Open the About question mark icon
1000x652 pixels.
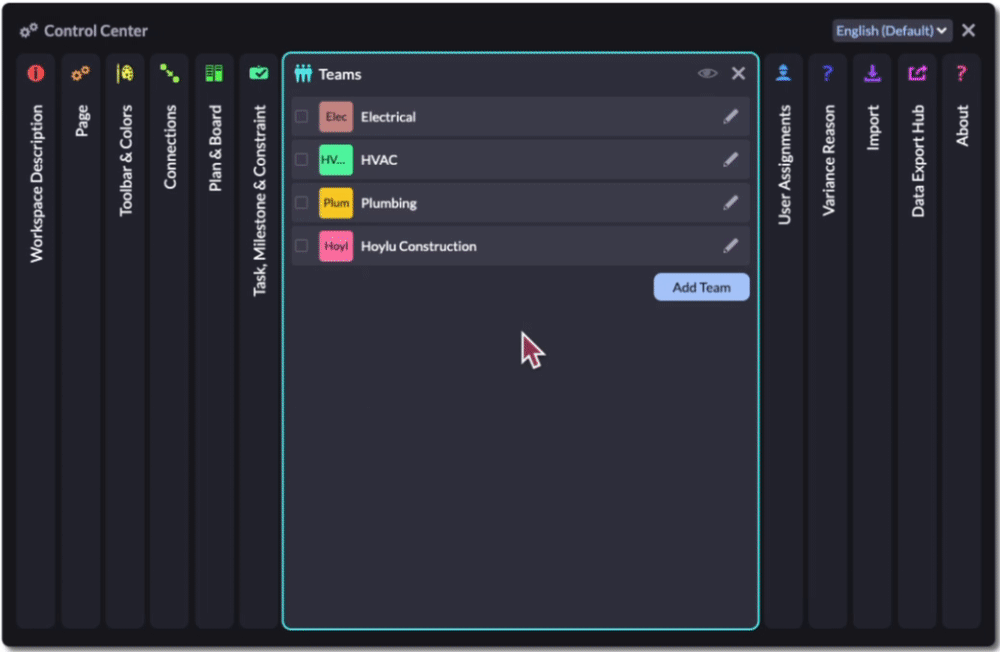[x=962, y=73]
